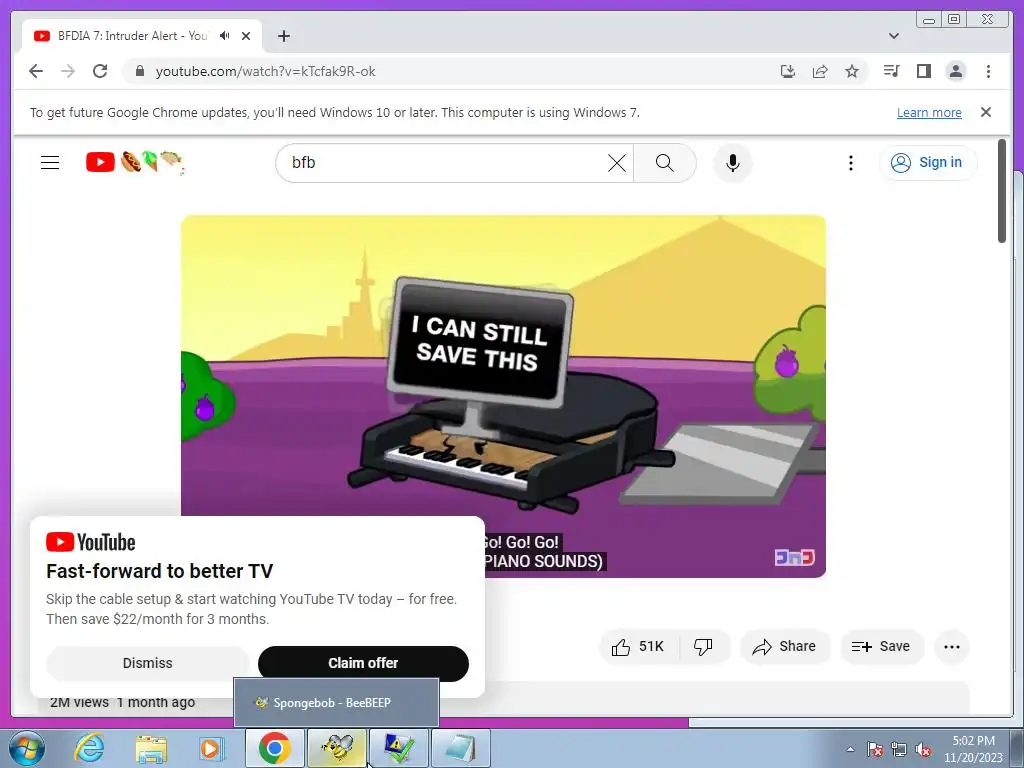Open Windows Explorer folder in taskbar
Screen dimensions: 1024x768
tap(152, 748)
